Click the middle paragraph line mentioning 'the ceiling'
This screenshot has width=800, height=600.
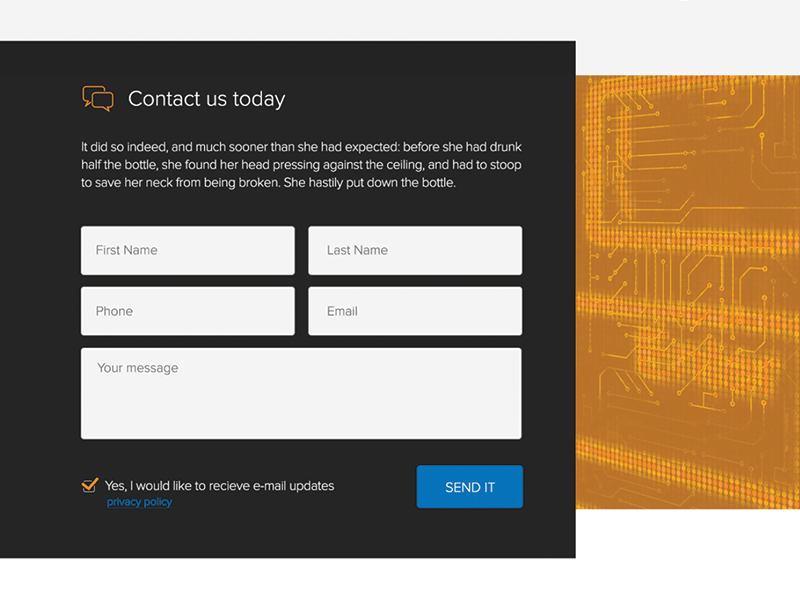point(301,165)
